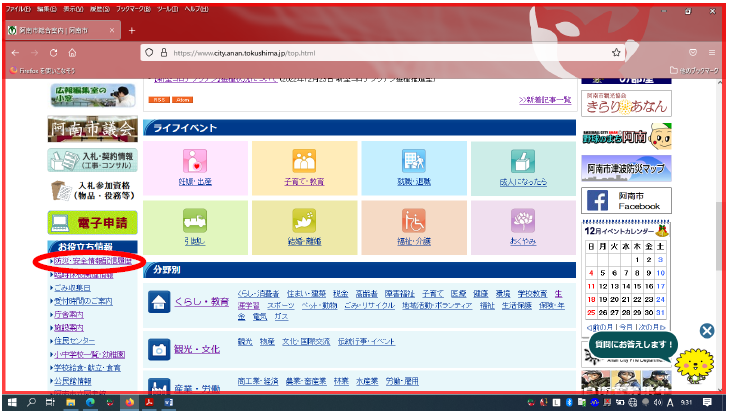This screenshot has height=415, width=729.
Task: Open the おくやみ condolence icon
Action: click(523, 220)
